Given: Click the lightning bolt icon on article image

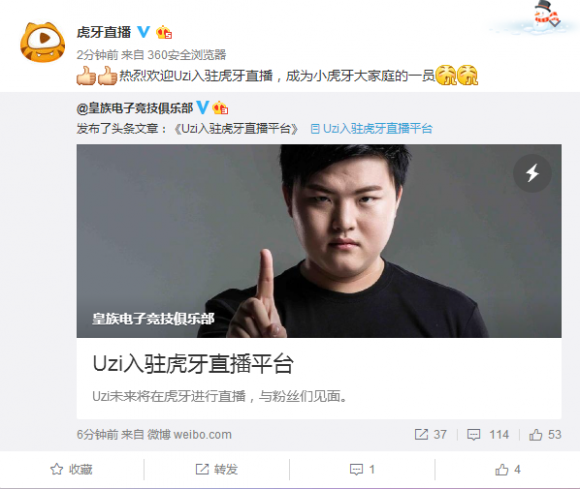Looking at the screenshot, I should pos(532,173).
